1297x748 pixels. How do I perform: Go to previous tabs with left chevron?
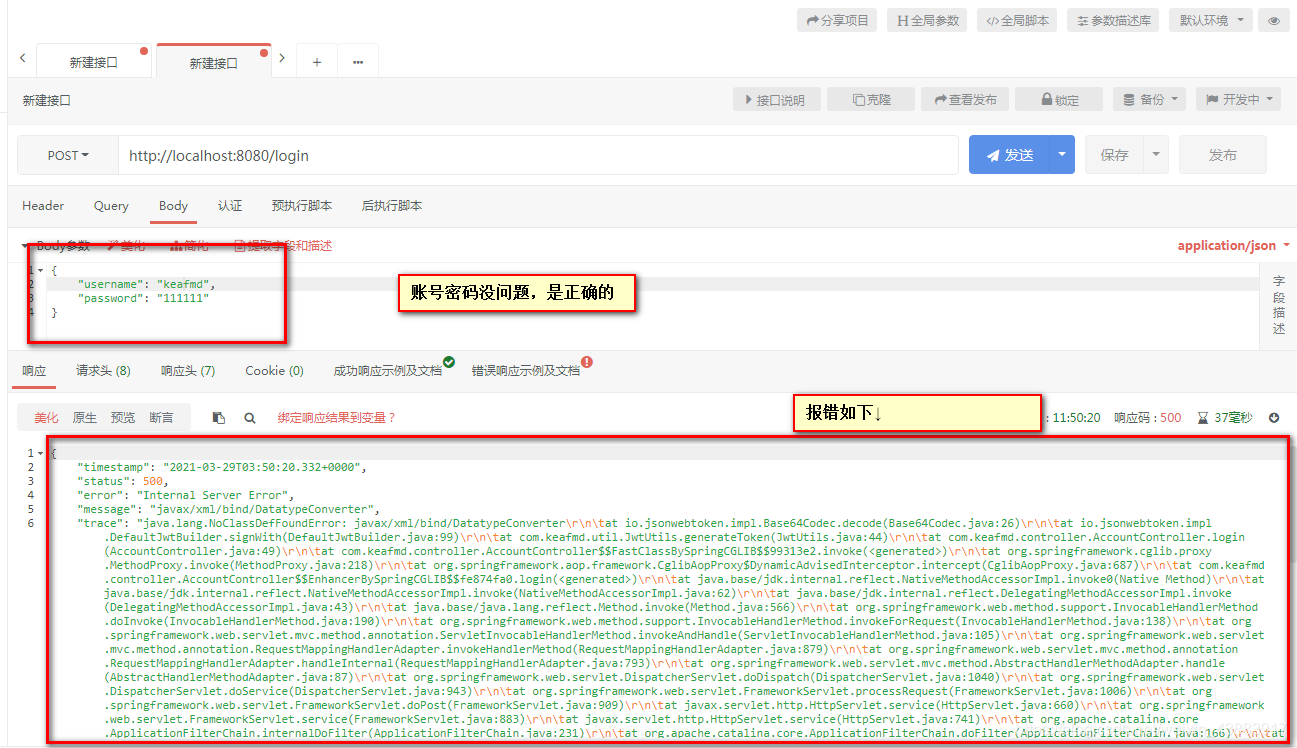click(x=23, y=59)
